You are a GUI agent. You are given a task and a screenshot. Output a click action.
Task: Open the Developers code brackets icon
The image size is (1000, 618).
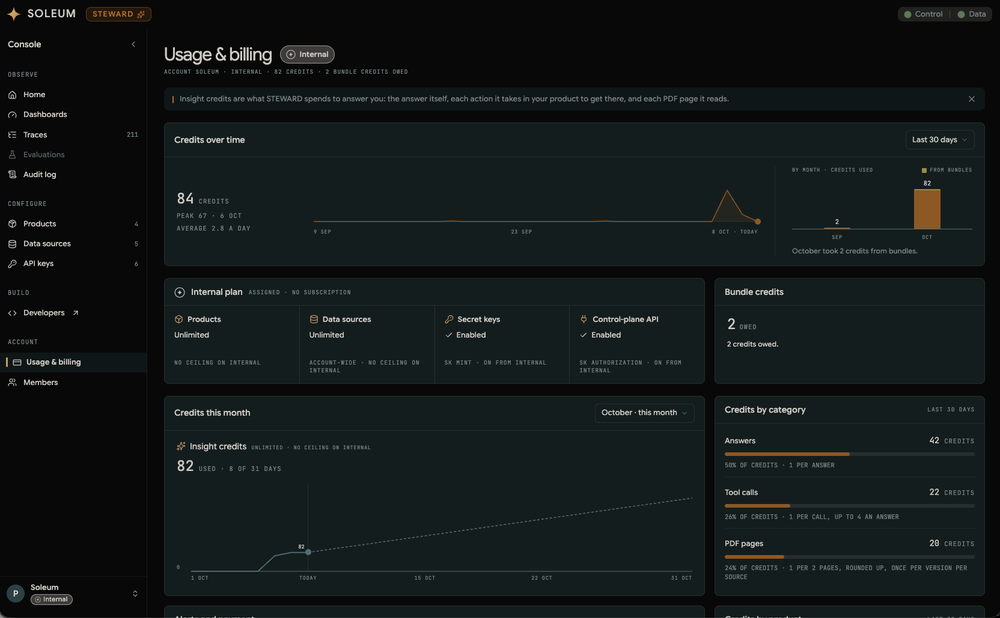12,313
